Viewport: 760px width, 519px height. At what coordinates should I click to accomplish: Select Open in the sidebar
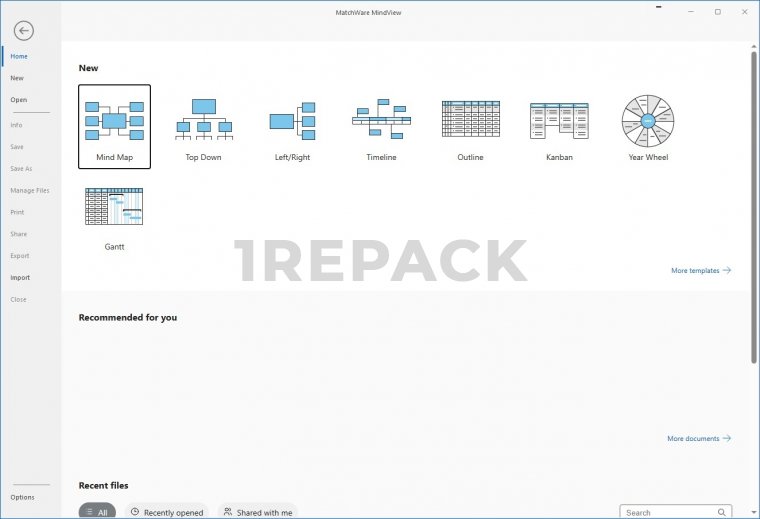[x=19, y=100]
